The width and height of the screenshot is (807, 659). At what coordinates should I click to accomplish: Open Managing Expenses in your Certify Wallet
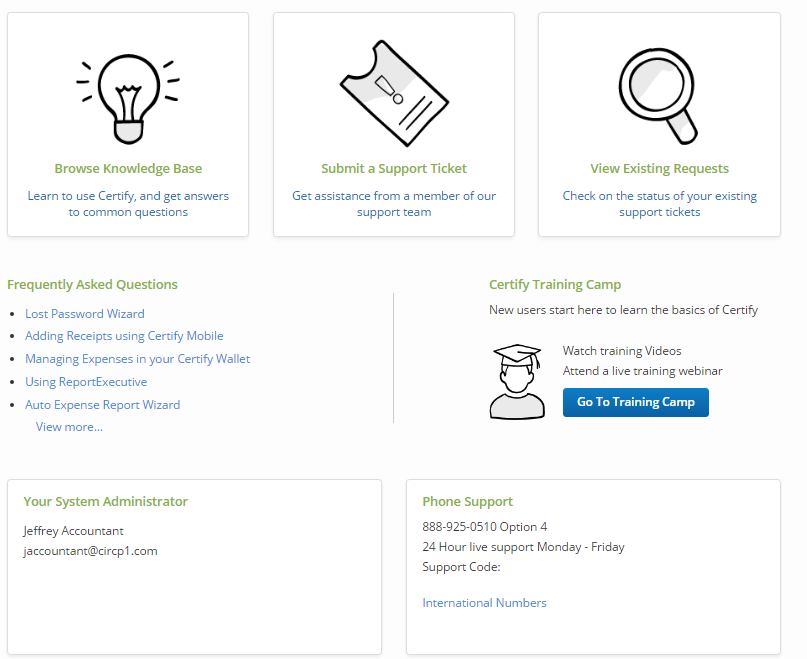tap(137, 359)
